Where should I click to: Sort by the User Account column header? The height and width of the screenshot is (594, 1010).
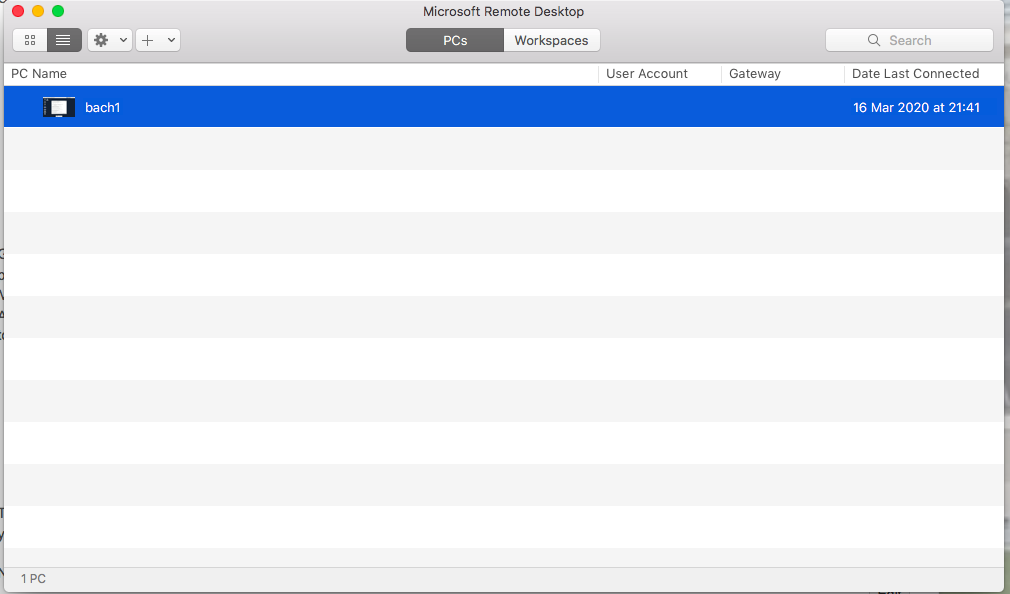[x=647, y=74]
